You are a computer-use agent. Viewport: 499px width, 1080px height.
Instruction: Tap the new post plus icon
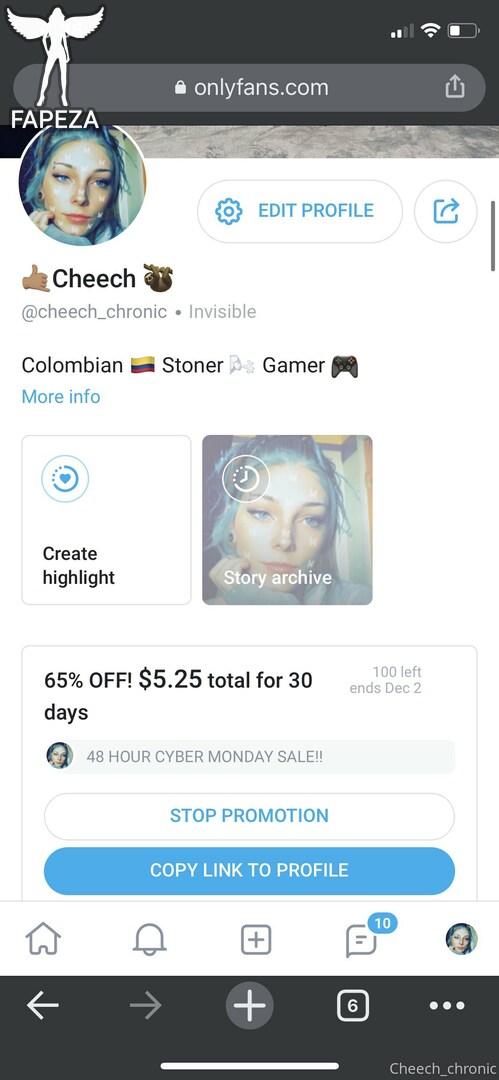pos(256,940)
